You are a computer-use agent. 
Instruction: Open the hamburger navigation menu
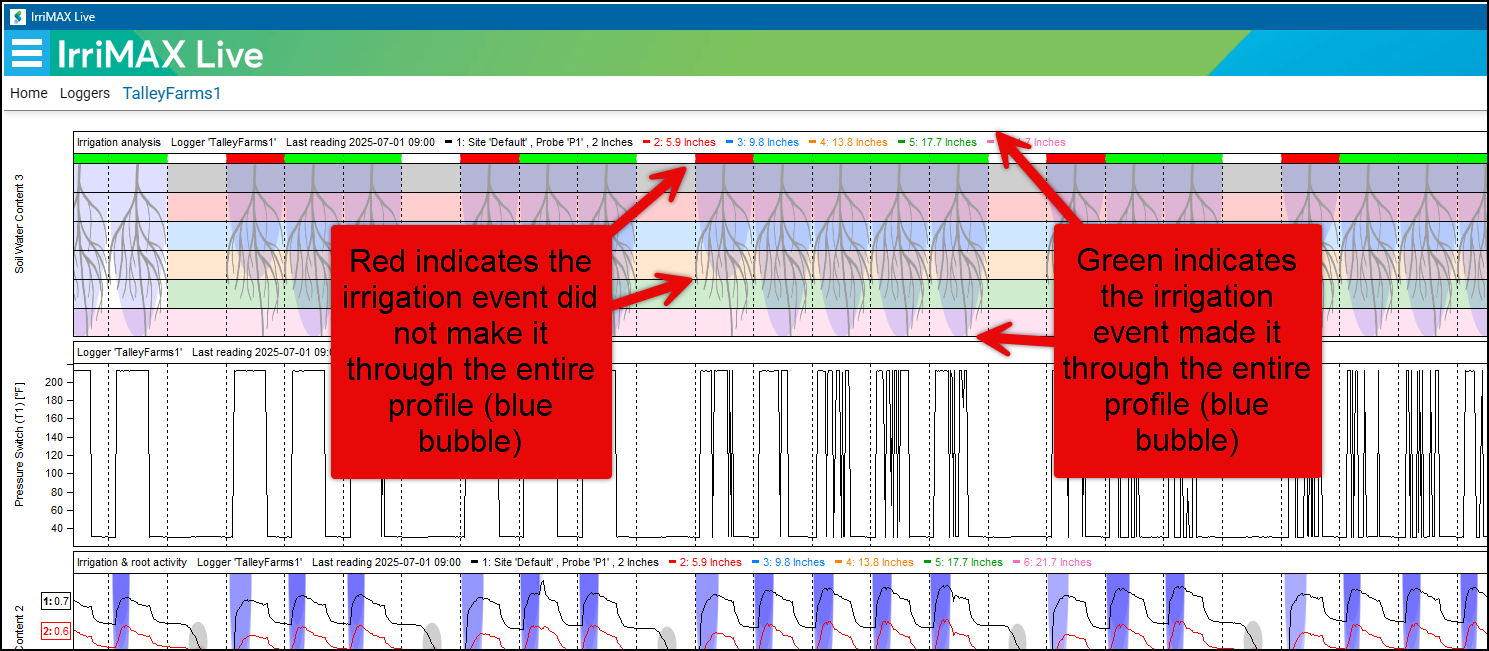point(26,53)
